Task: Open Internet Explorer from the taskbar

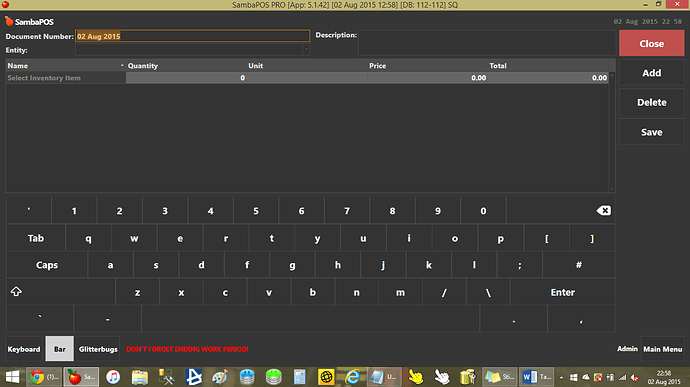Action: coord(352,377)
